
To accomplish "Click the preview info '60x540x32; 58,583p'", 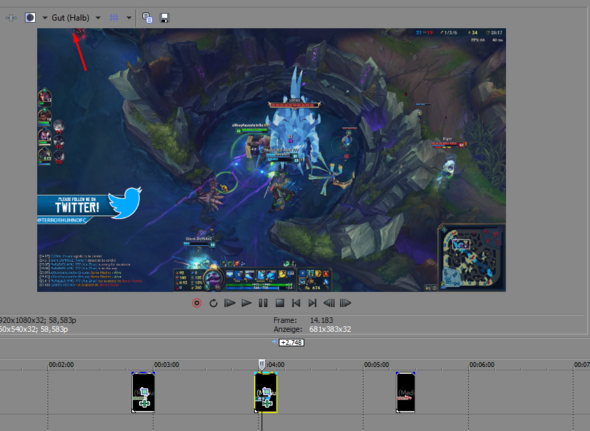I will (34, 329).
